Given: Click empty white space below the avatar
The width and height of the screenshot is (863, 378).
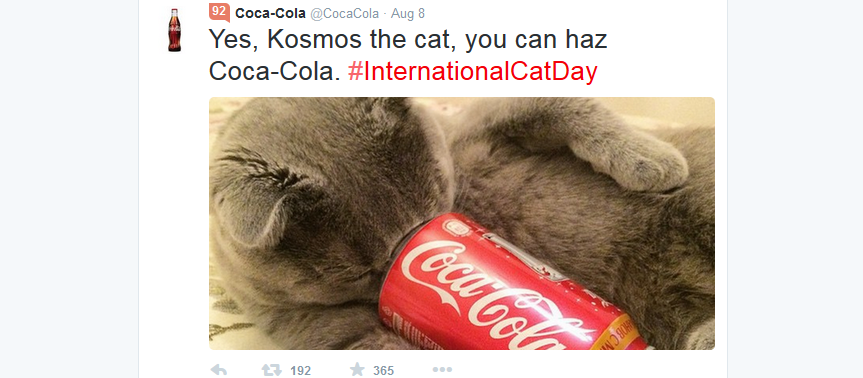Looking at the screenshot, I should tap(174, 220).
